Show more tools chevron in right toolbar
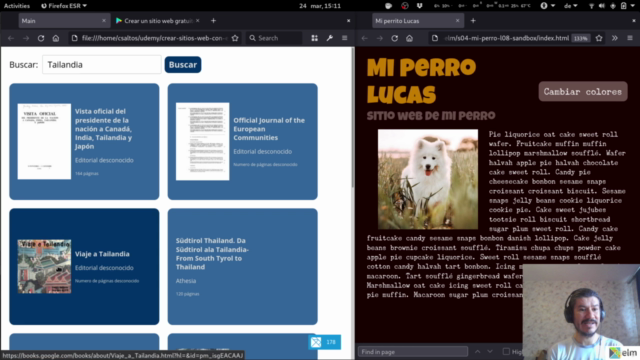The width and height of the screenshot is (640, 360). tap(615, 38)
